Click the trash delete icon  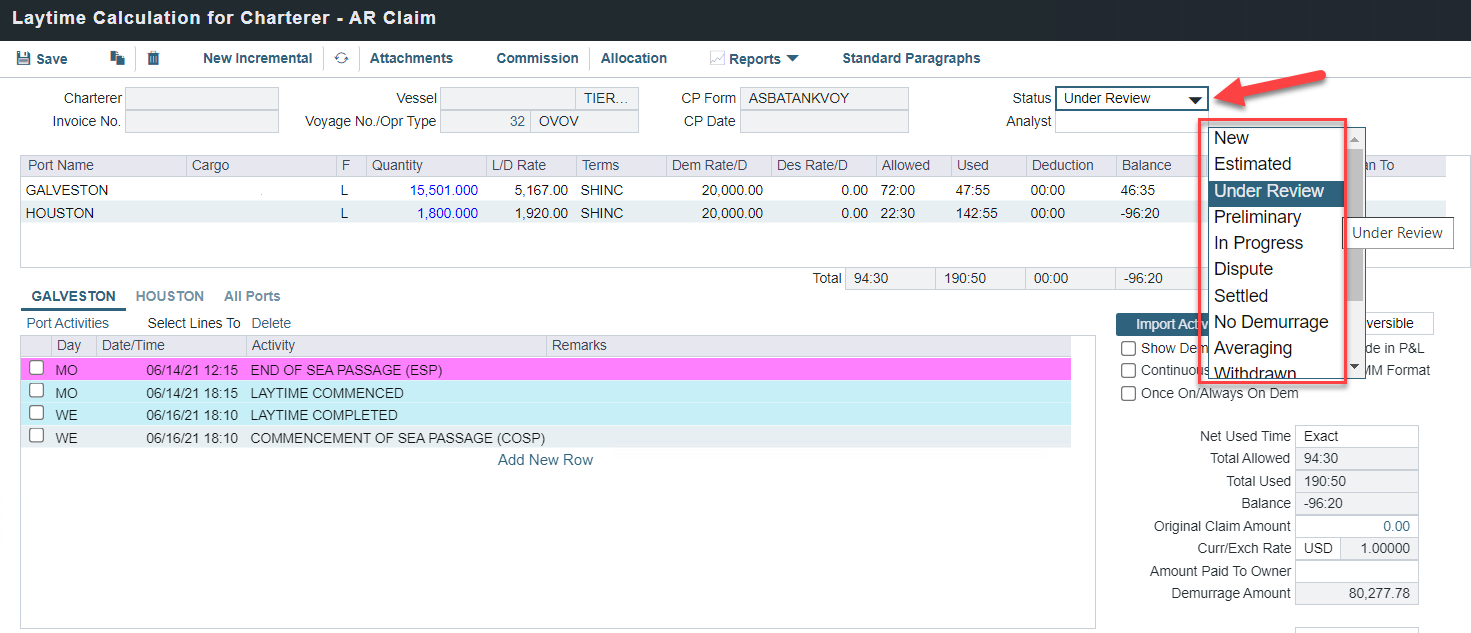(x=153, y=59)
